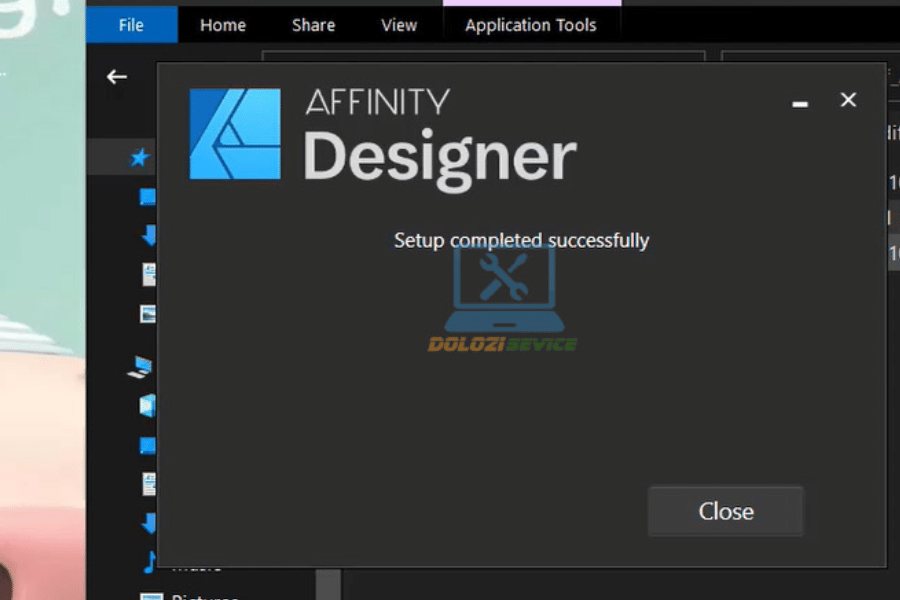This screenshot has height=600, width=900.
Task: Go back using the Explorer back arrow
Action: pos(117,77)
